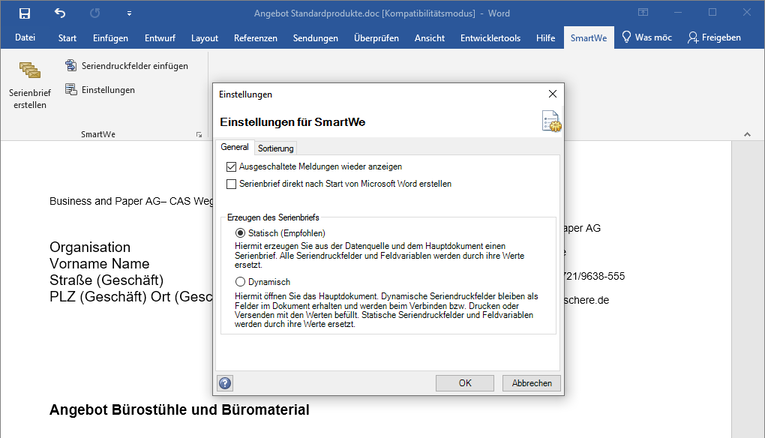
Task: Click the Undo arrow icon
Action: click(60, 13)
